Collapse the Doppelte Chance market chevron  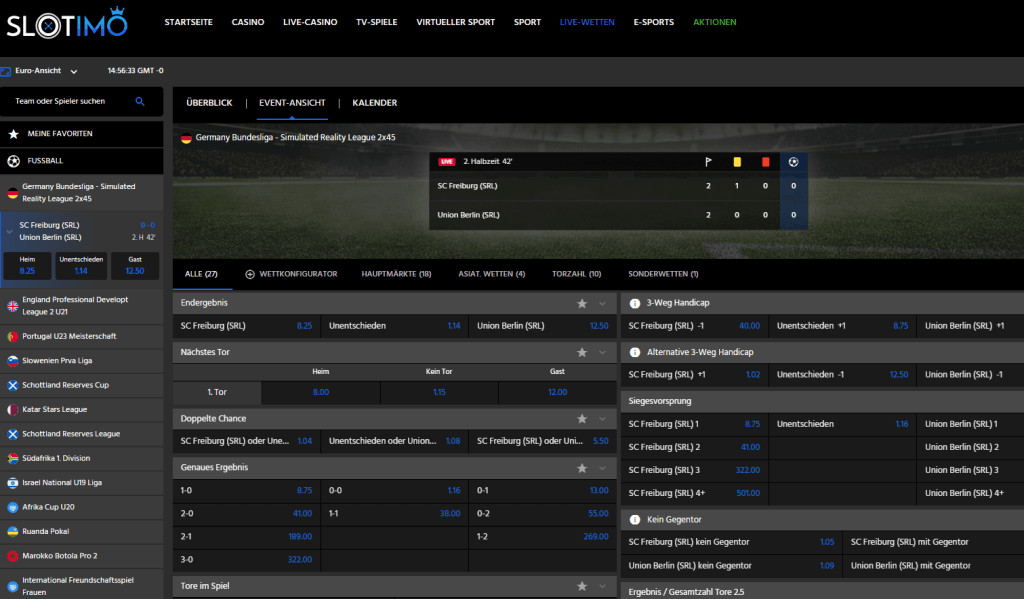click(x=603, y=419)
